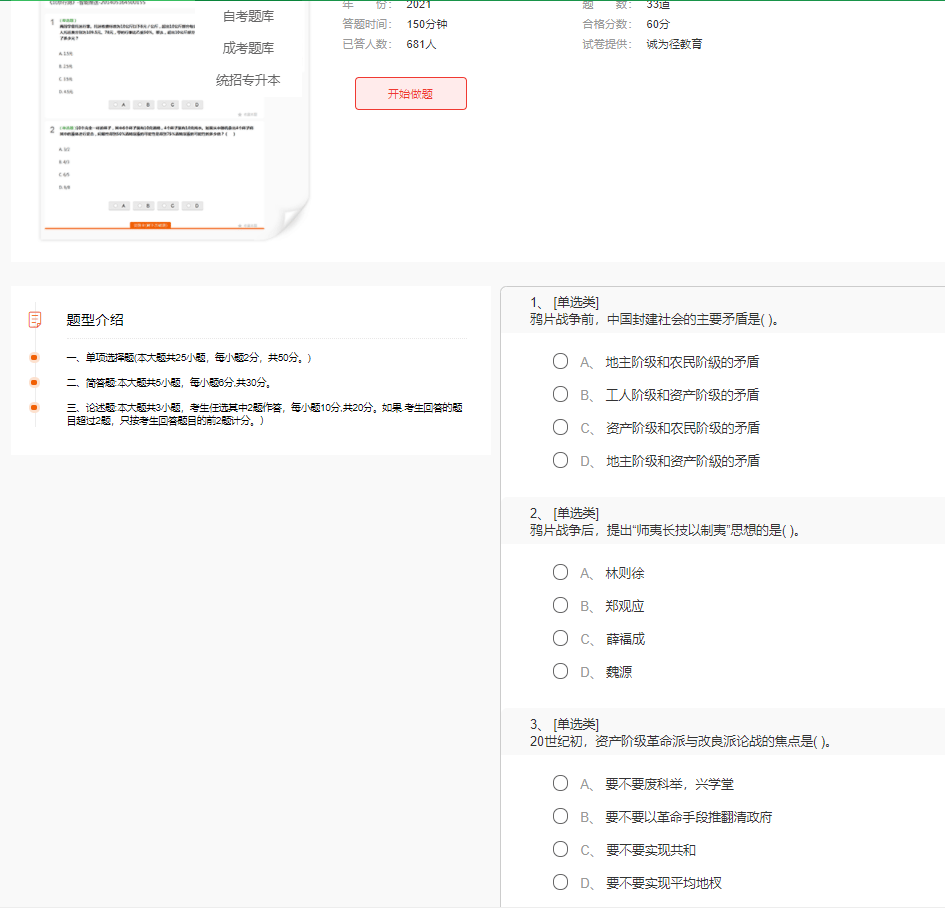Click the 开始做题 button
Viewport: 945px width, 914px height.
(410, 93)
